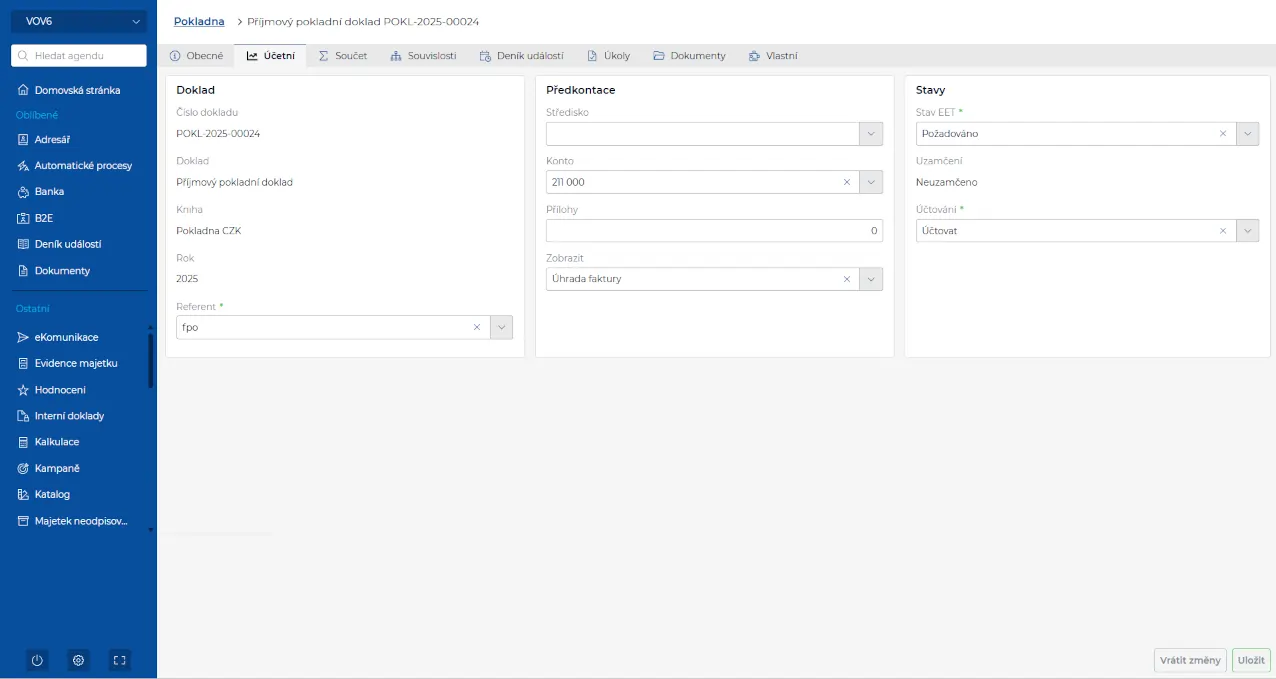Open Adresář from the sidebar

point(52,140)
